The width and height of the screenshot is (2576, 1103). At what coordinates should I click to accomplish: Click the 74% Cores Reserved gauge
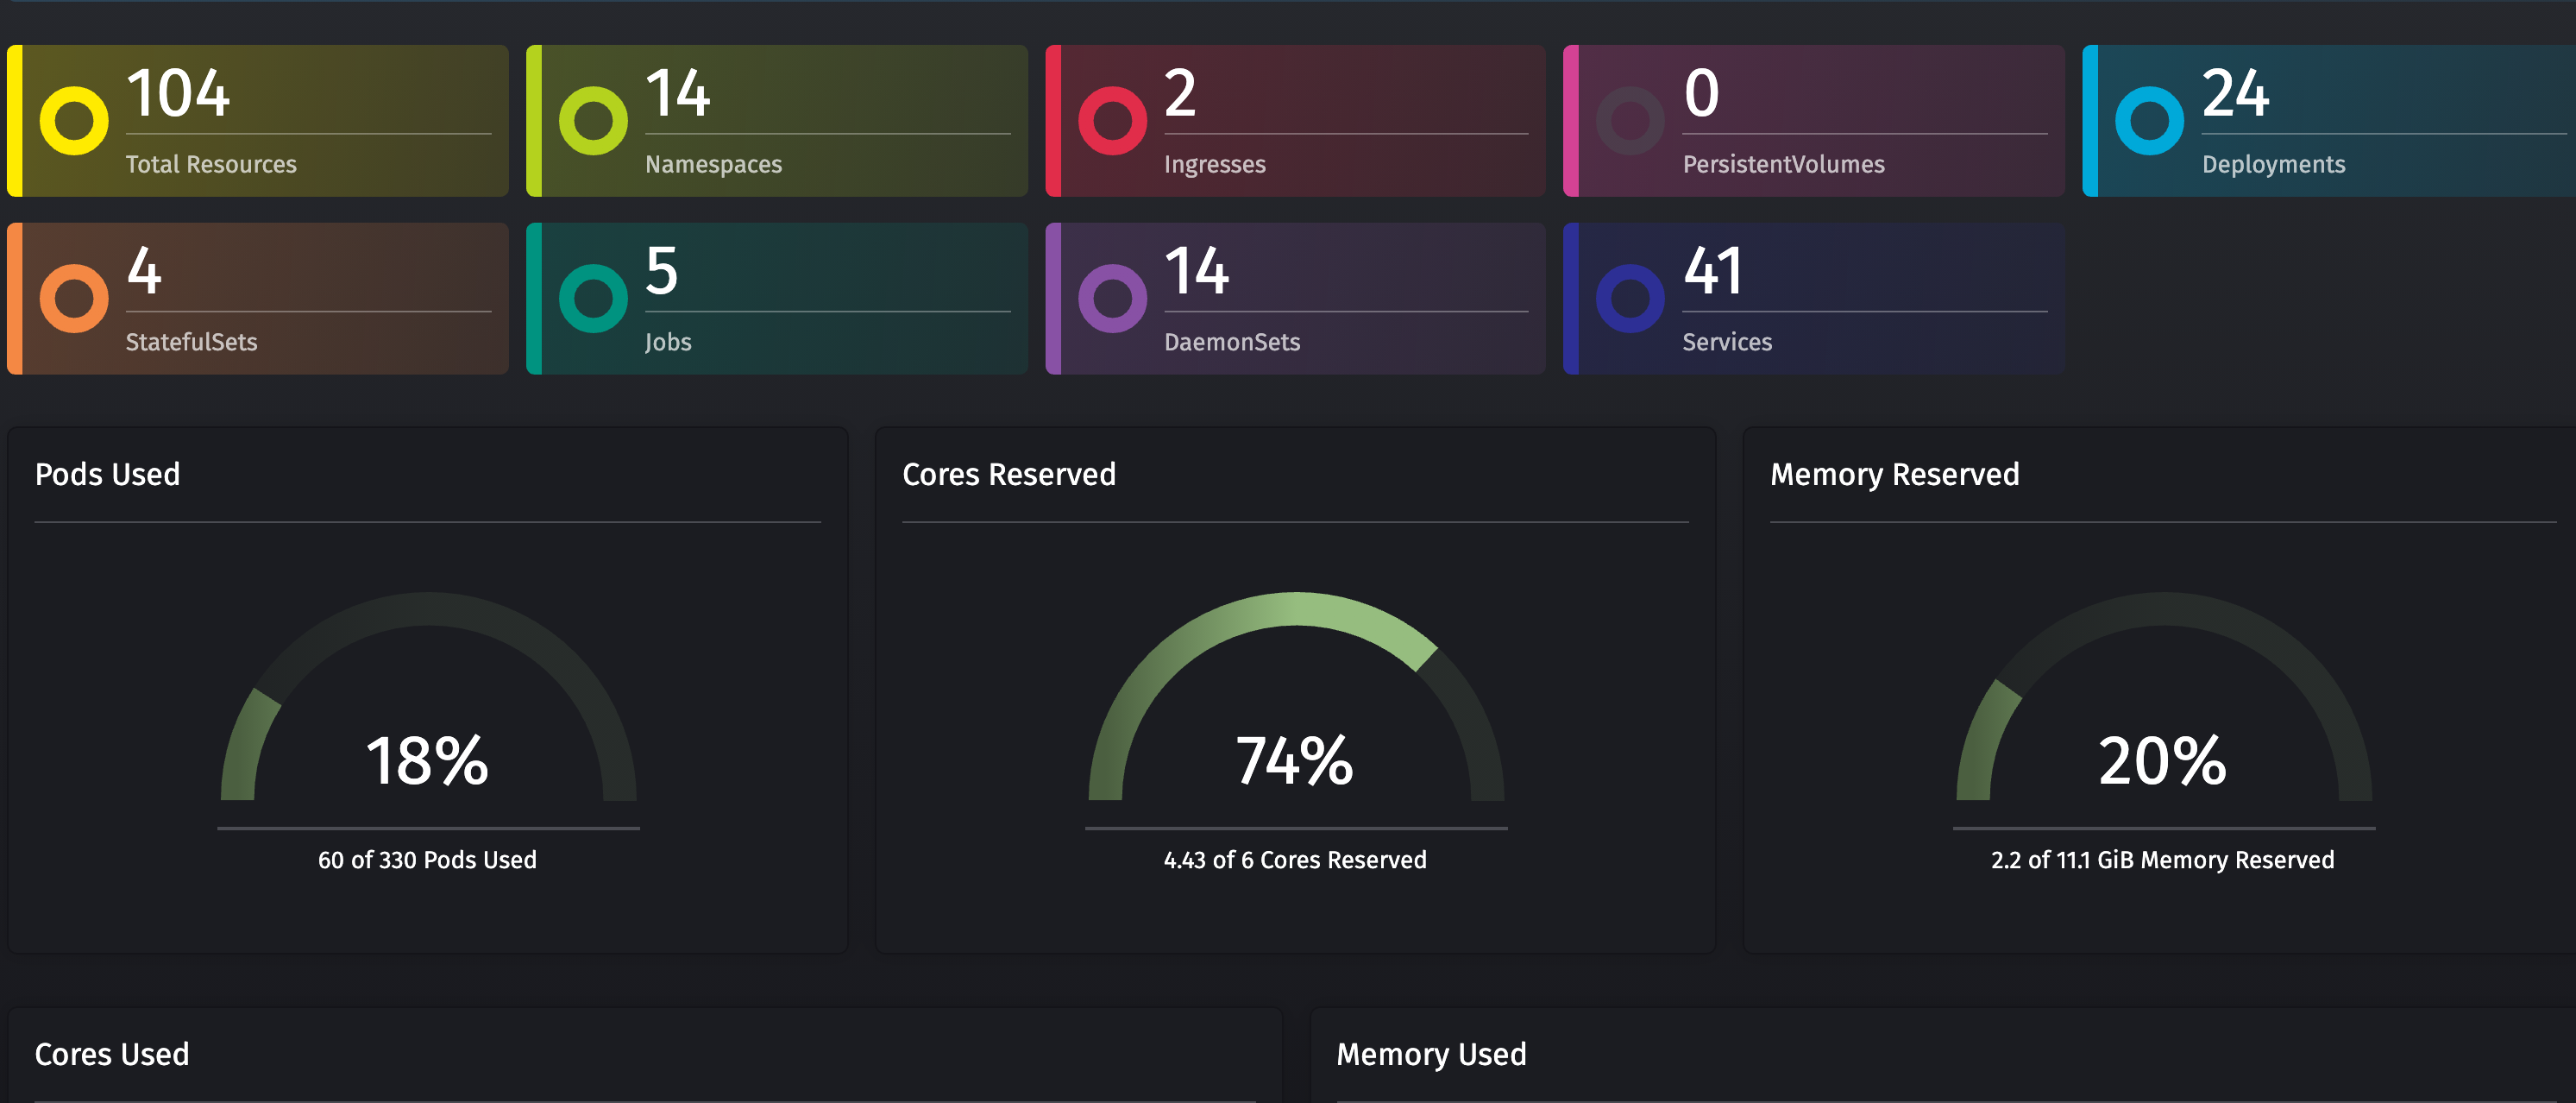click(x=1295, y=762)
